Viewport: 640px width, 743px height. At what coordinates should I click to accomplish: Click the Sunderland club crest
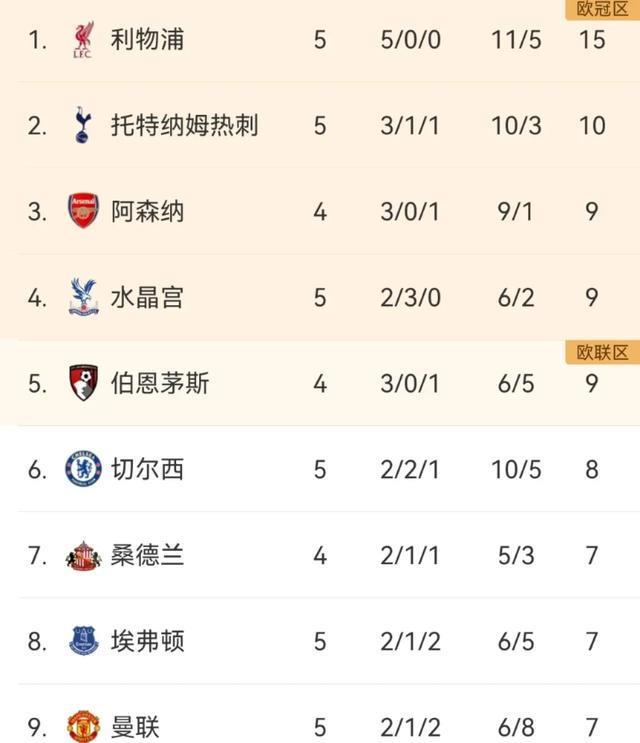pyautogui.click(x=83, y=555)
